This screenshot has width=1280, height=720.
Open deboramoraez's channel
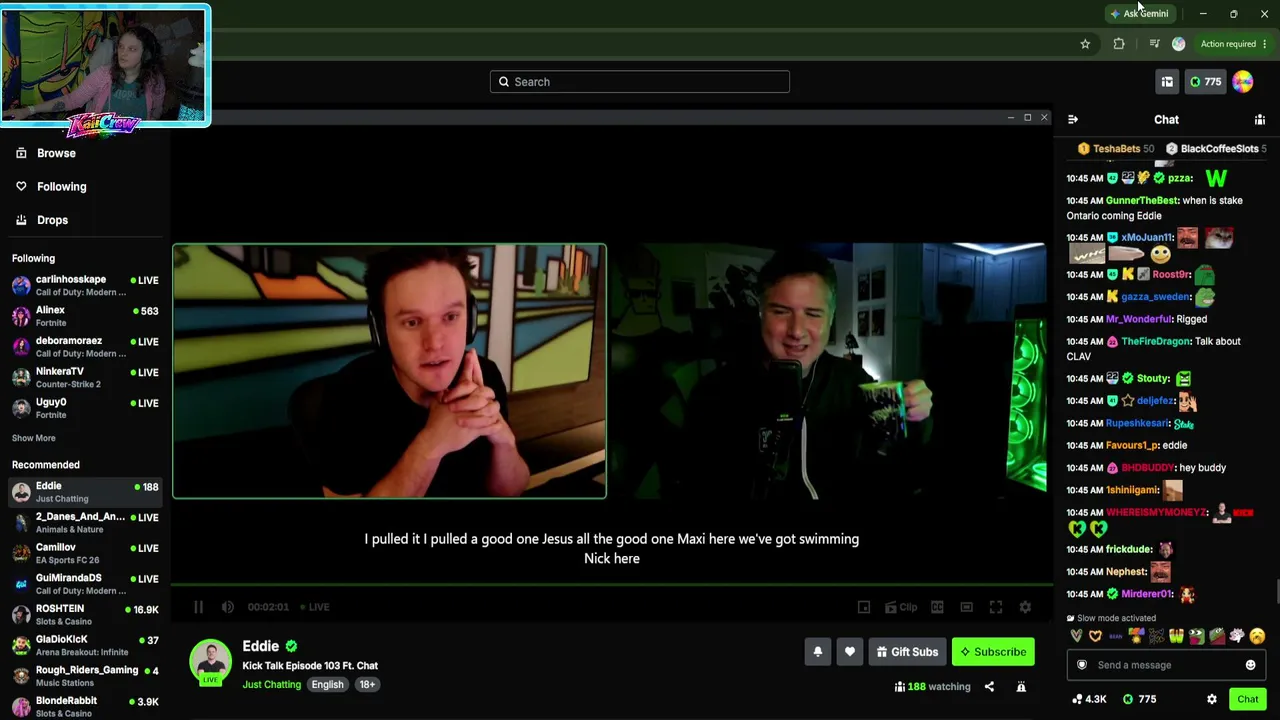pos(85,347)
